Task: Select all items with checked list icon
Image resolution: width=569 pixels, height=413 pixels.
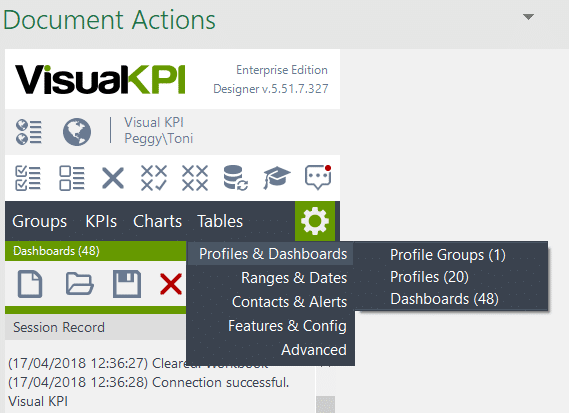Action: click(x=28, y=178)
